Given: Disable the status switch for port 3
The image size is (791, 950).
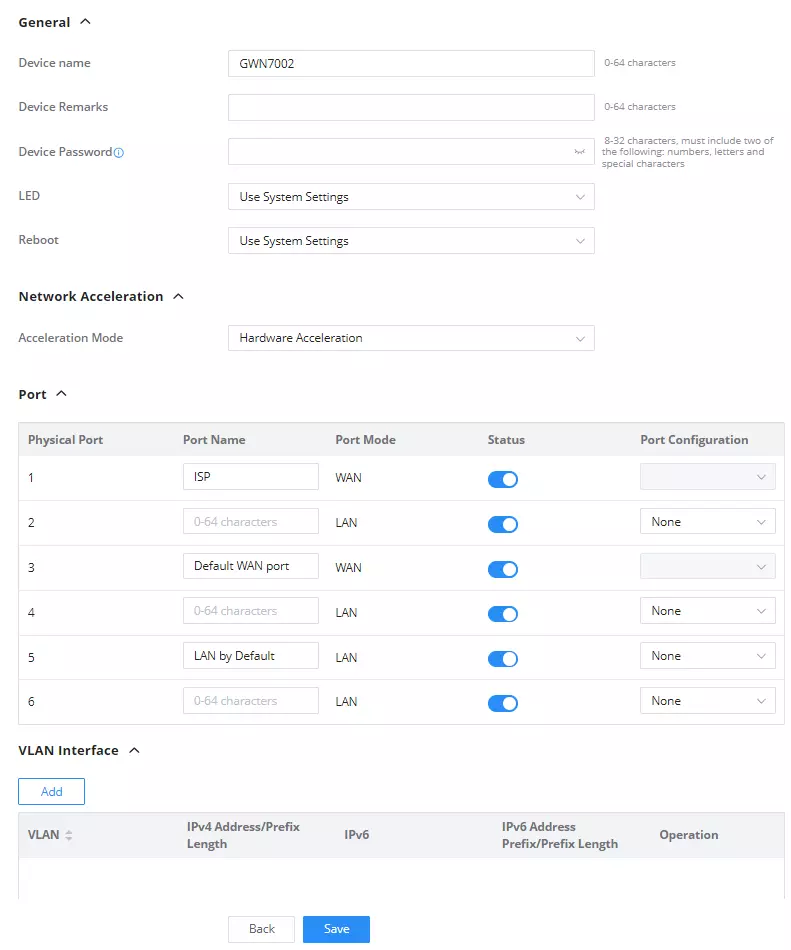Looking at the screenshot, I should tap(503, 568).
